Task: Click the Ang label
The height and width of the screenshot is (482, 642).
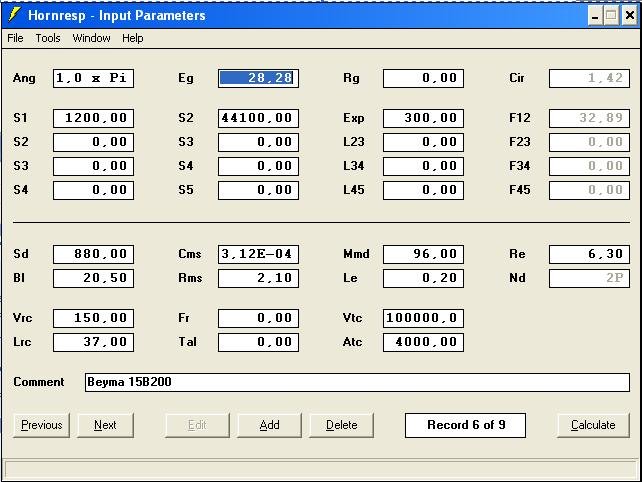Action: point(24,78)
